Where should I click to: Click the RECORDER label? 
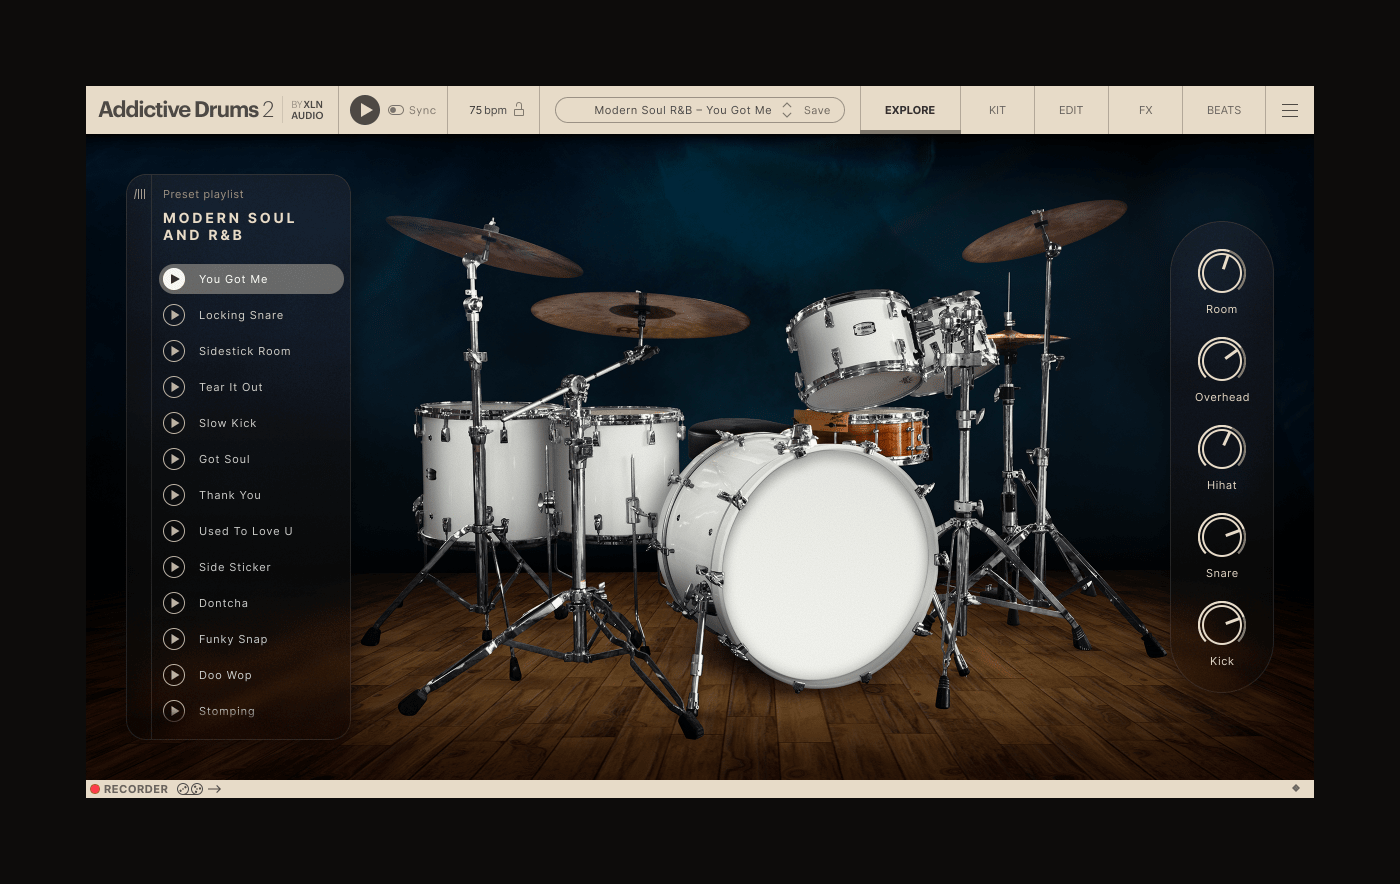tap(136, 789)
